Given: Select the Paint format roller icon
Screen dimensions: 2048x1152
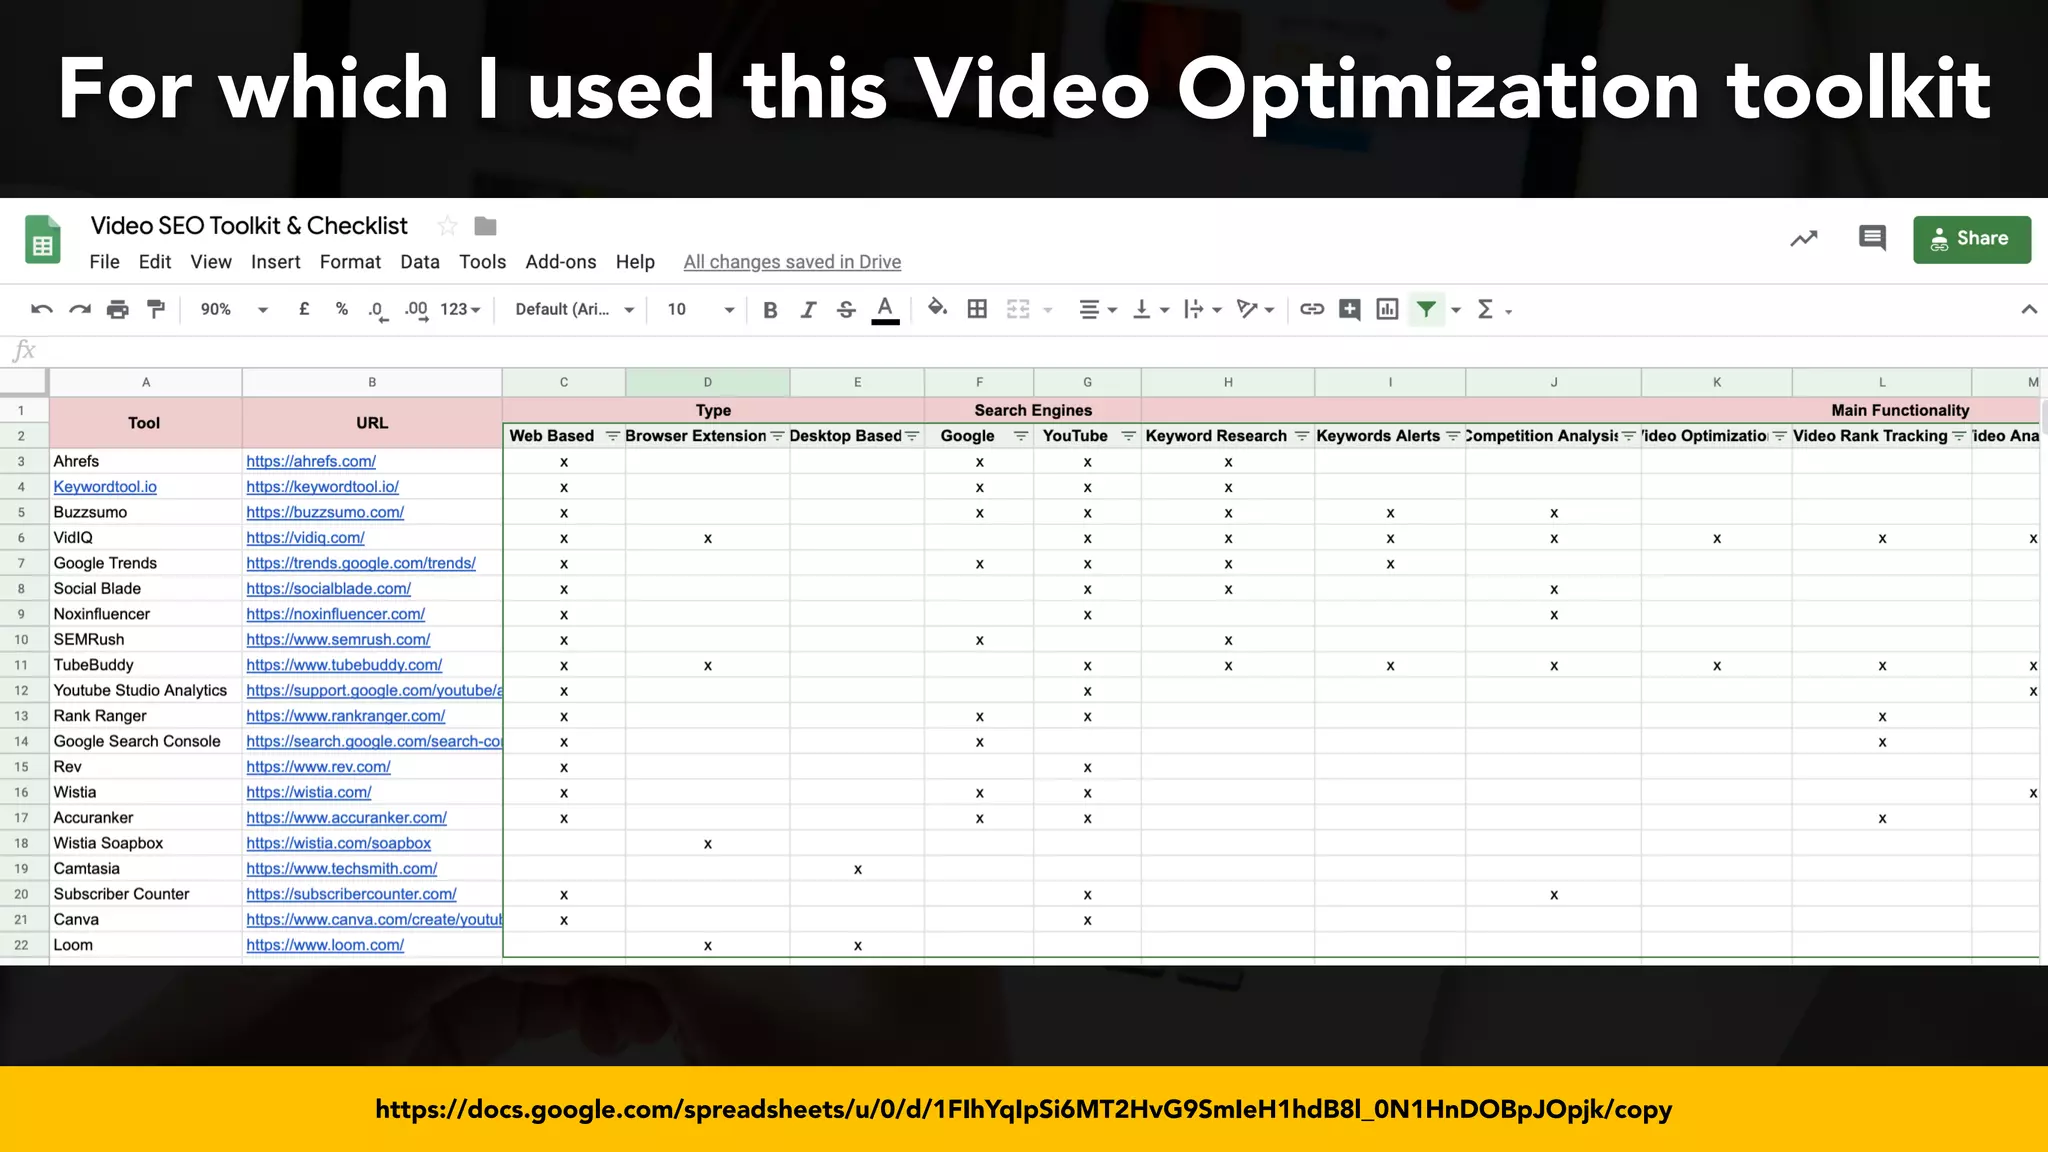Looking at the screenshot, I should tap(156, 310).
